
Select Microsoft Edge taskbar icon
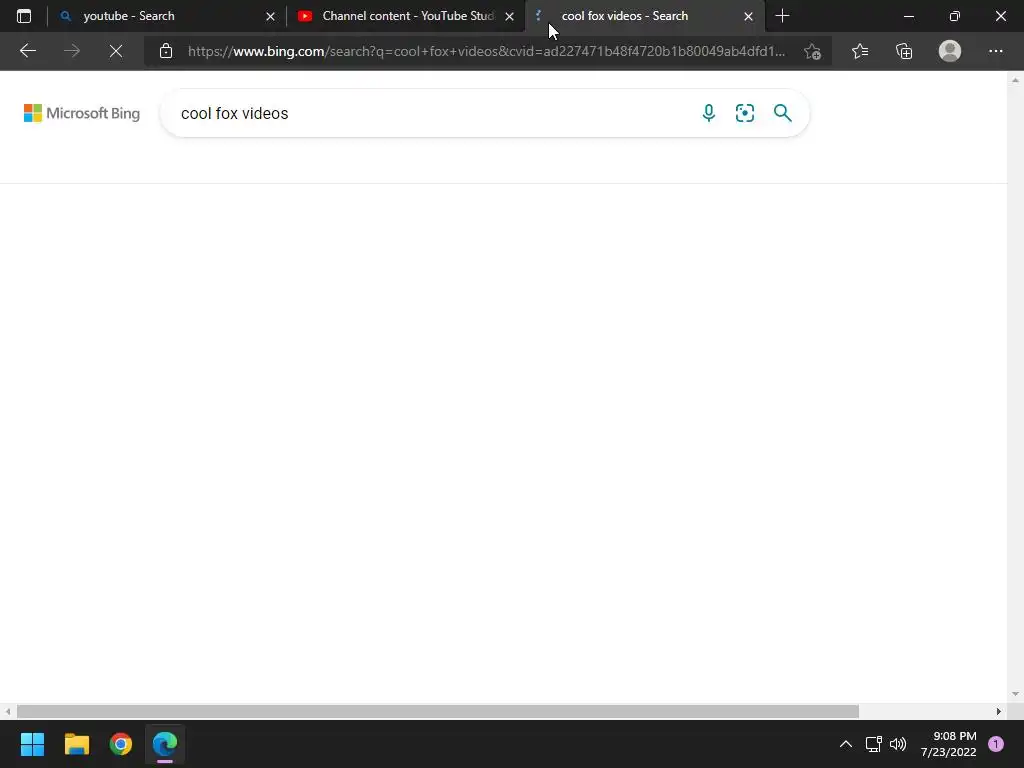pyautogui.click(x=165, y=744)
